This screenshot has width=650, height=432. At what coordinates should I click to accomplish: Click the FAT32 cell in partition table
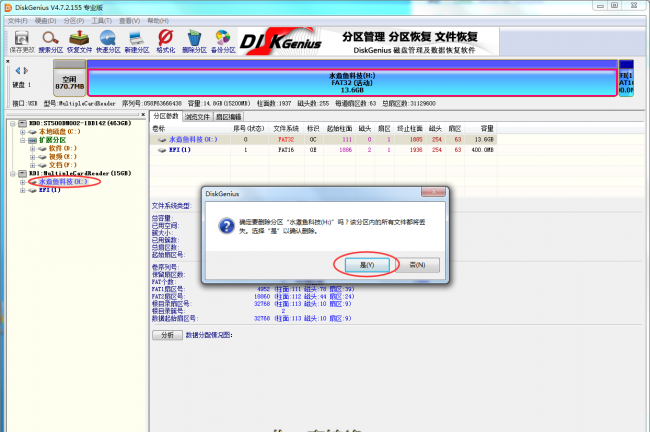[x=286, y=140]
